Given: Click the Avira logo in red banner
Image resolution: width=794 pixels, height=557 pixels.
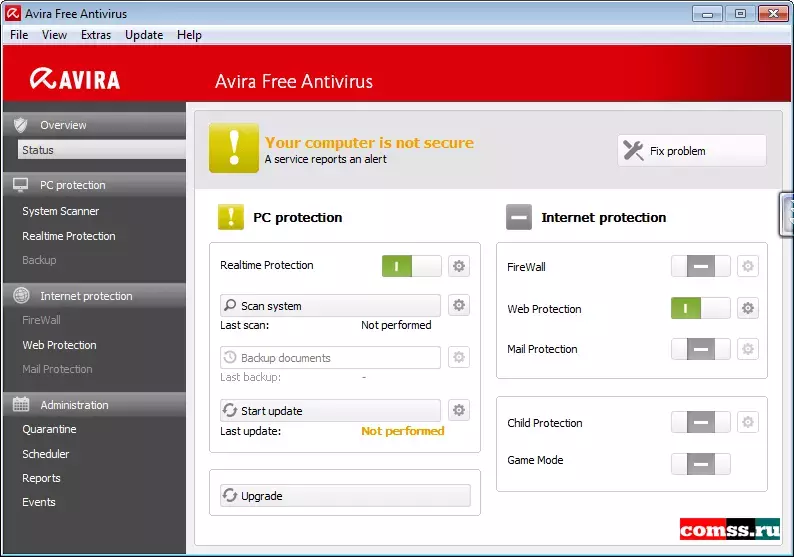Looking at the screenshot, I should point(75,79).
